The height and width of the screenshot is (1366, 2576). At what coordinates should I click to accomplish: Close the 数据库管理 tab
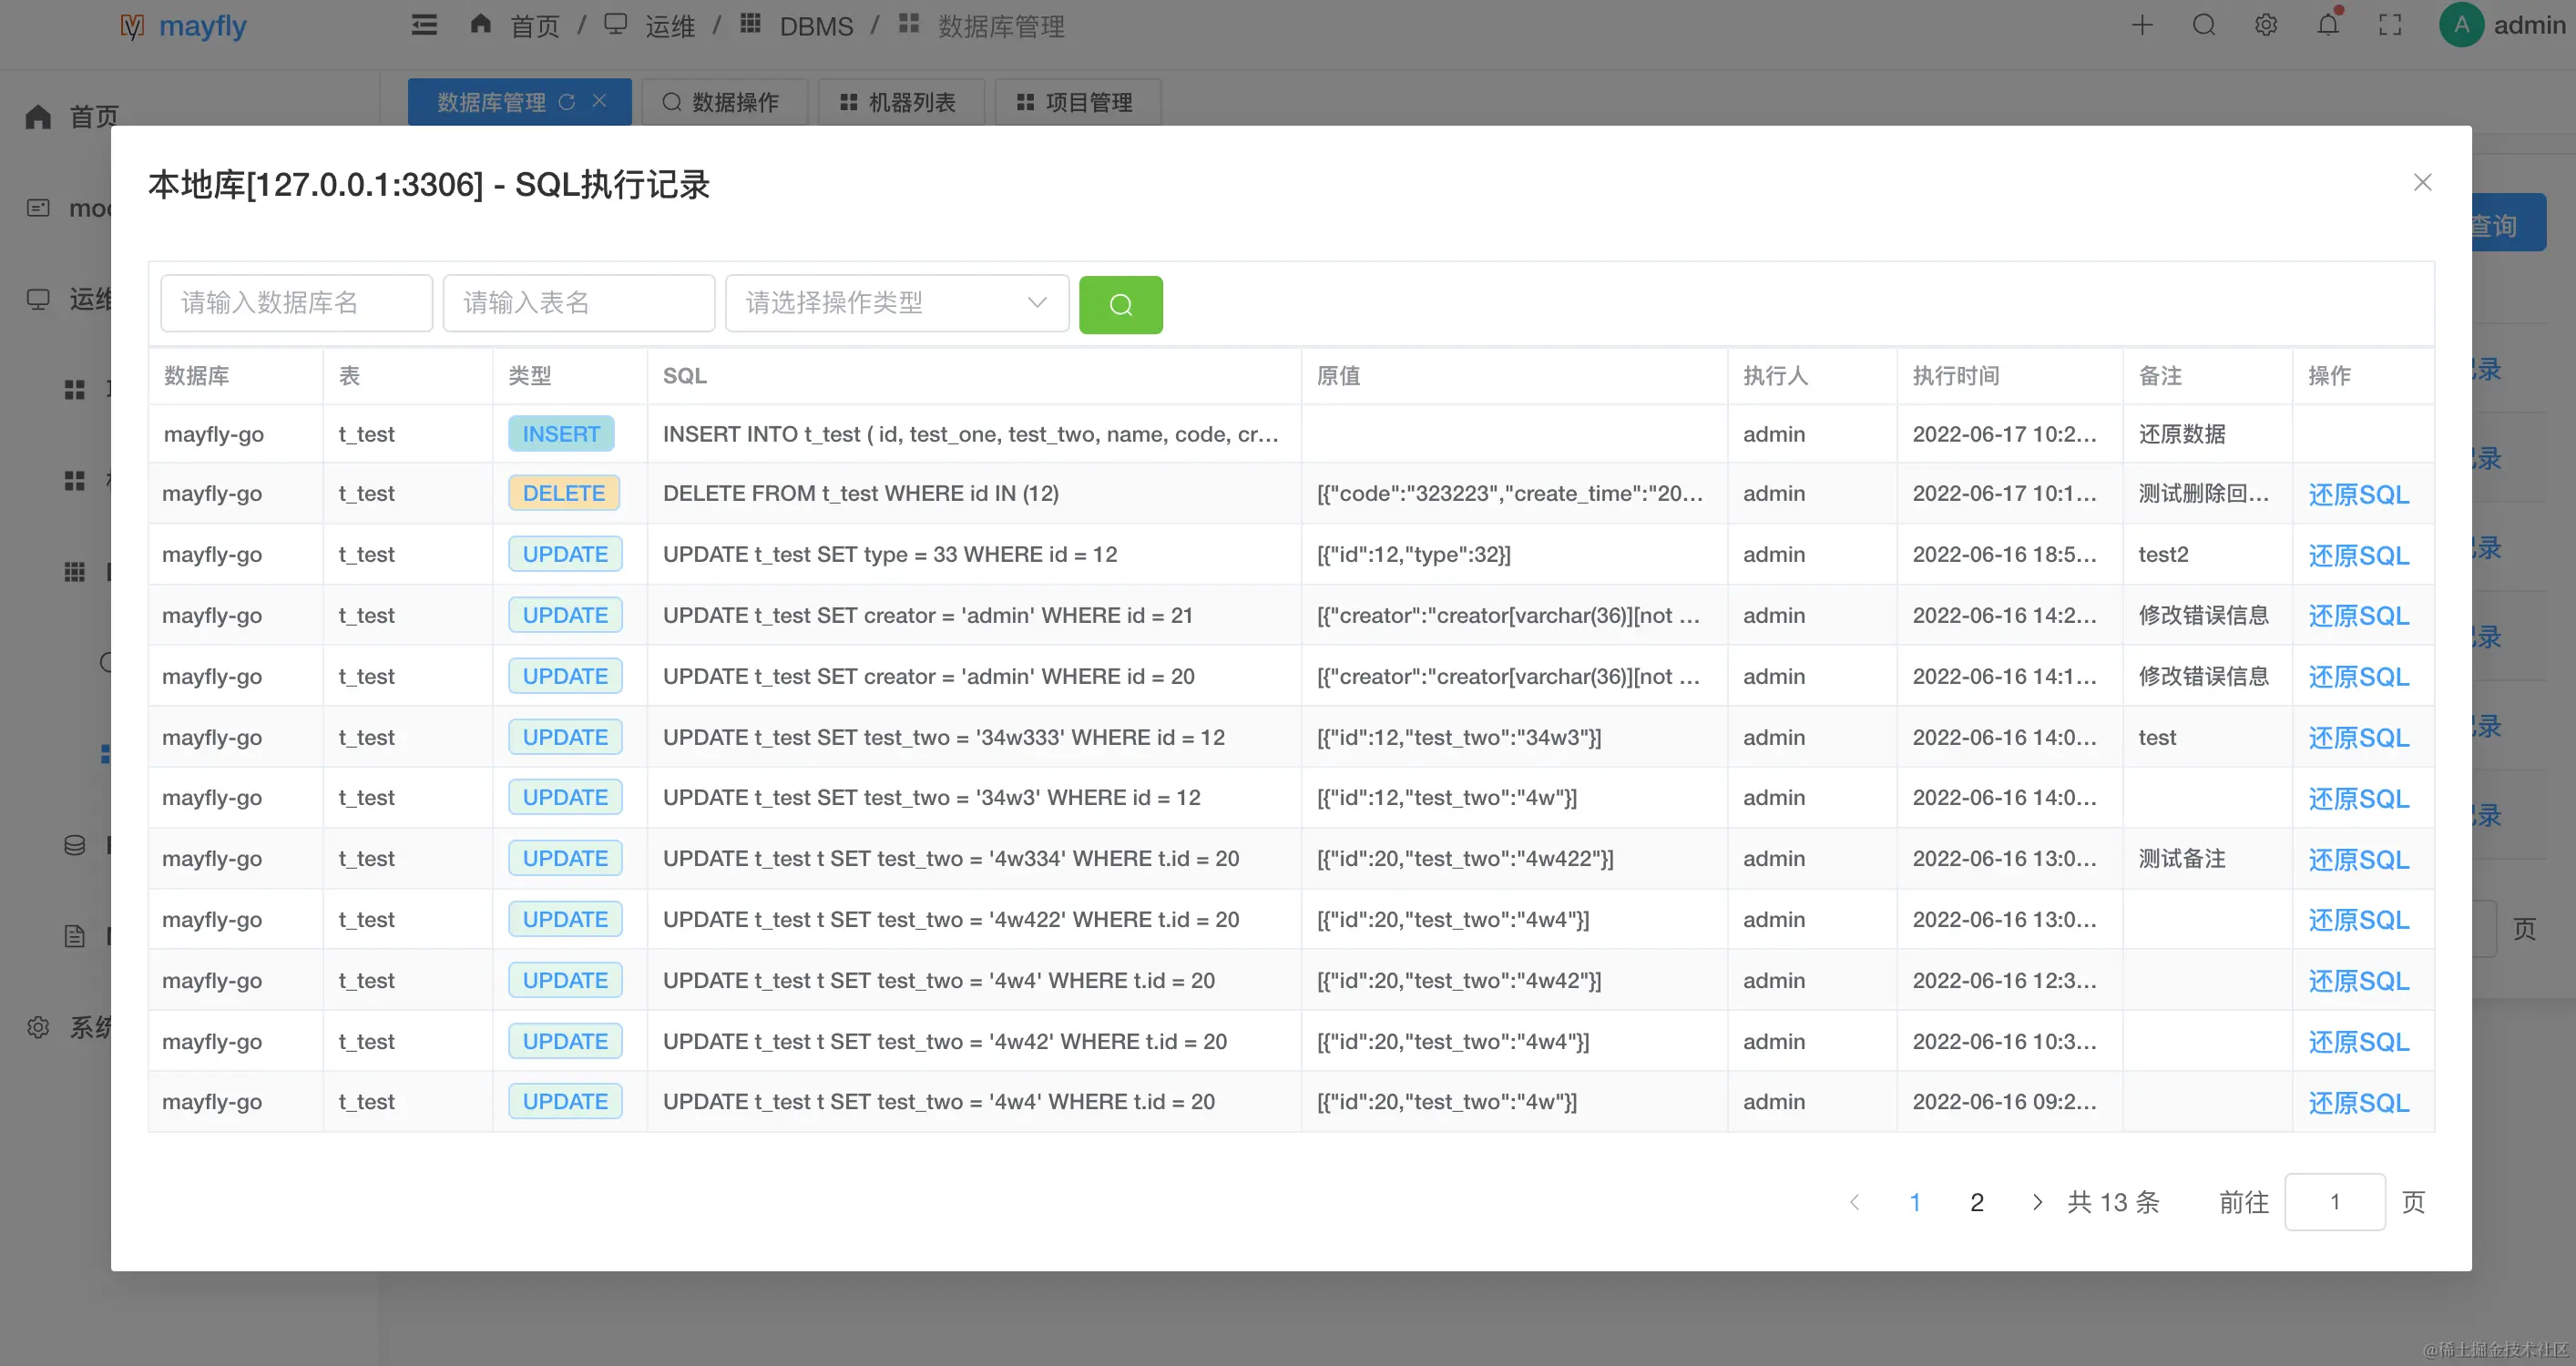[600, 101]
